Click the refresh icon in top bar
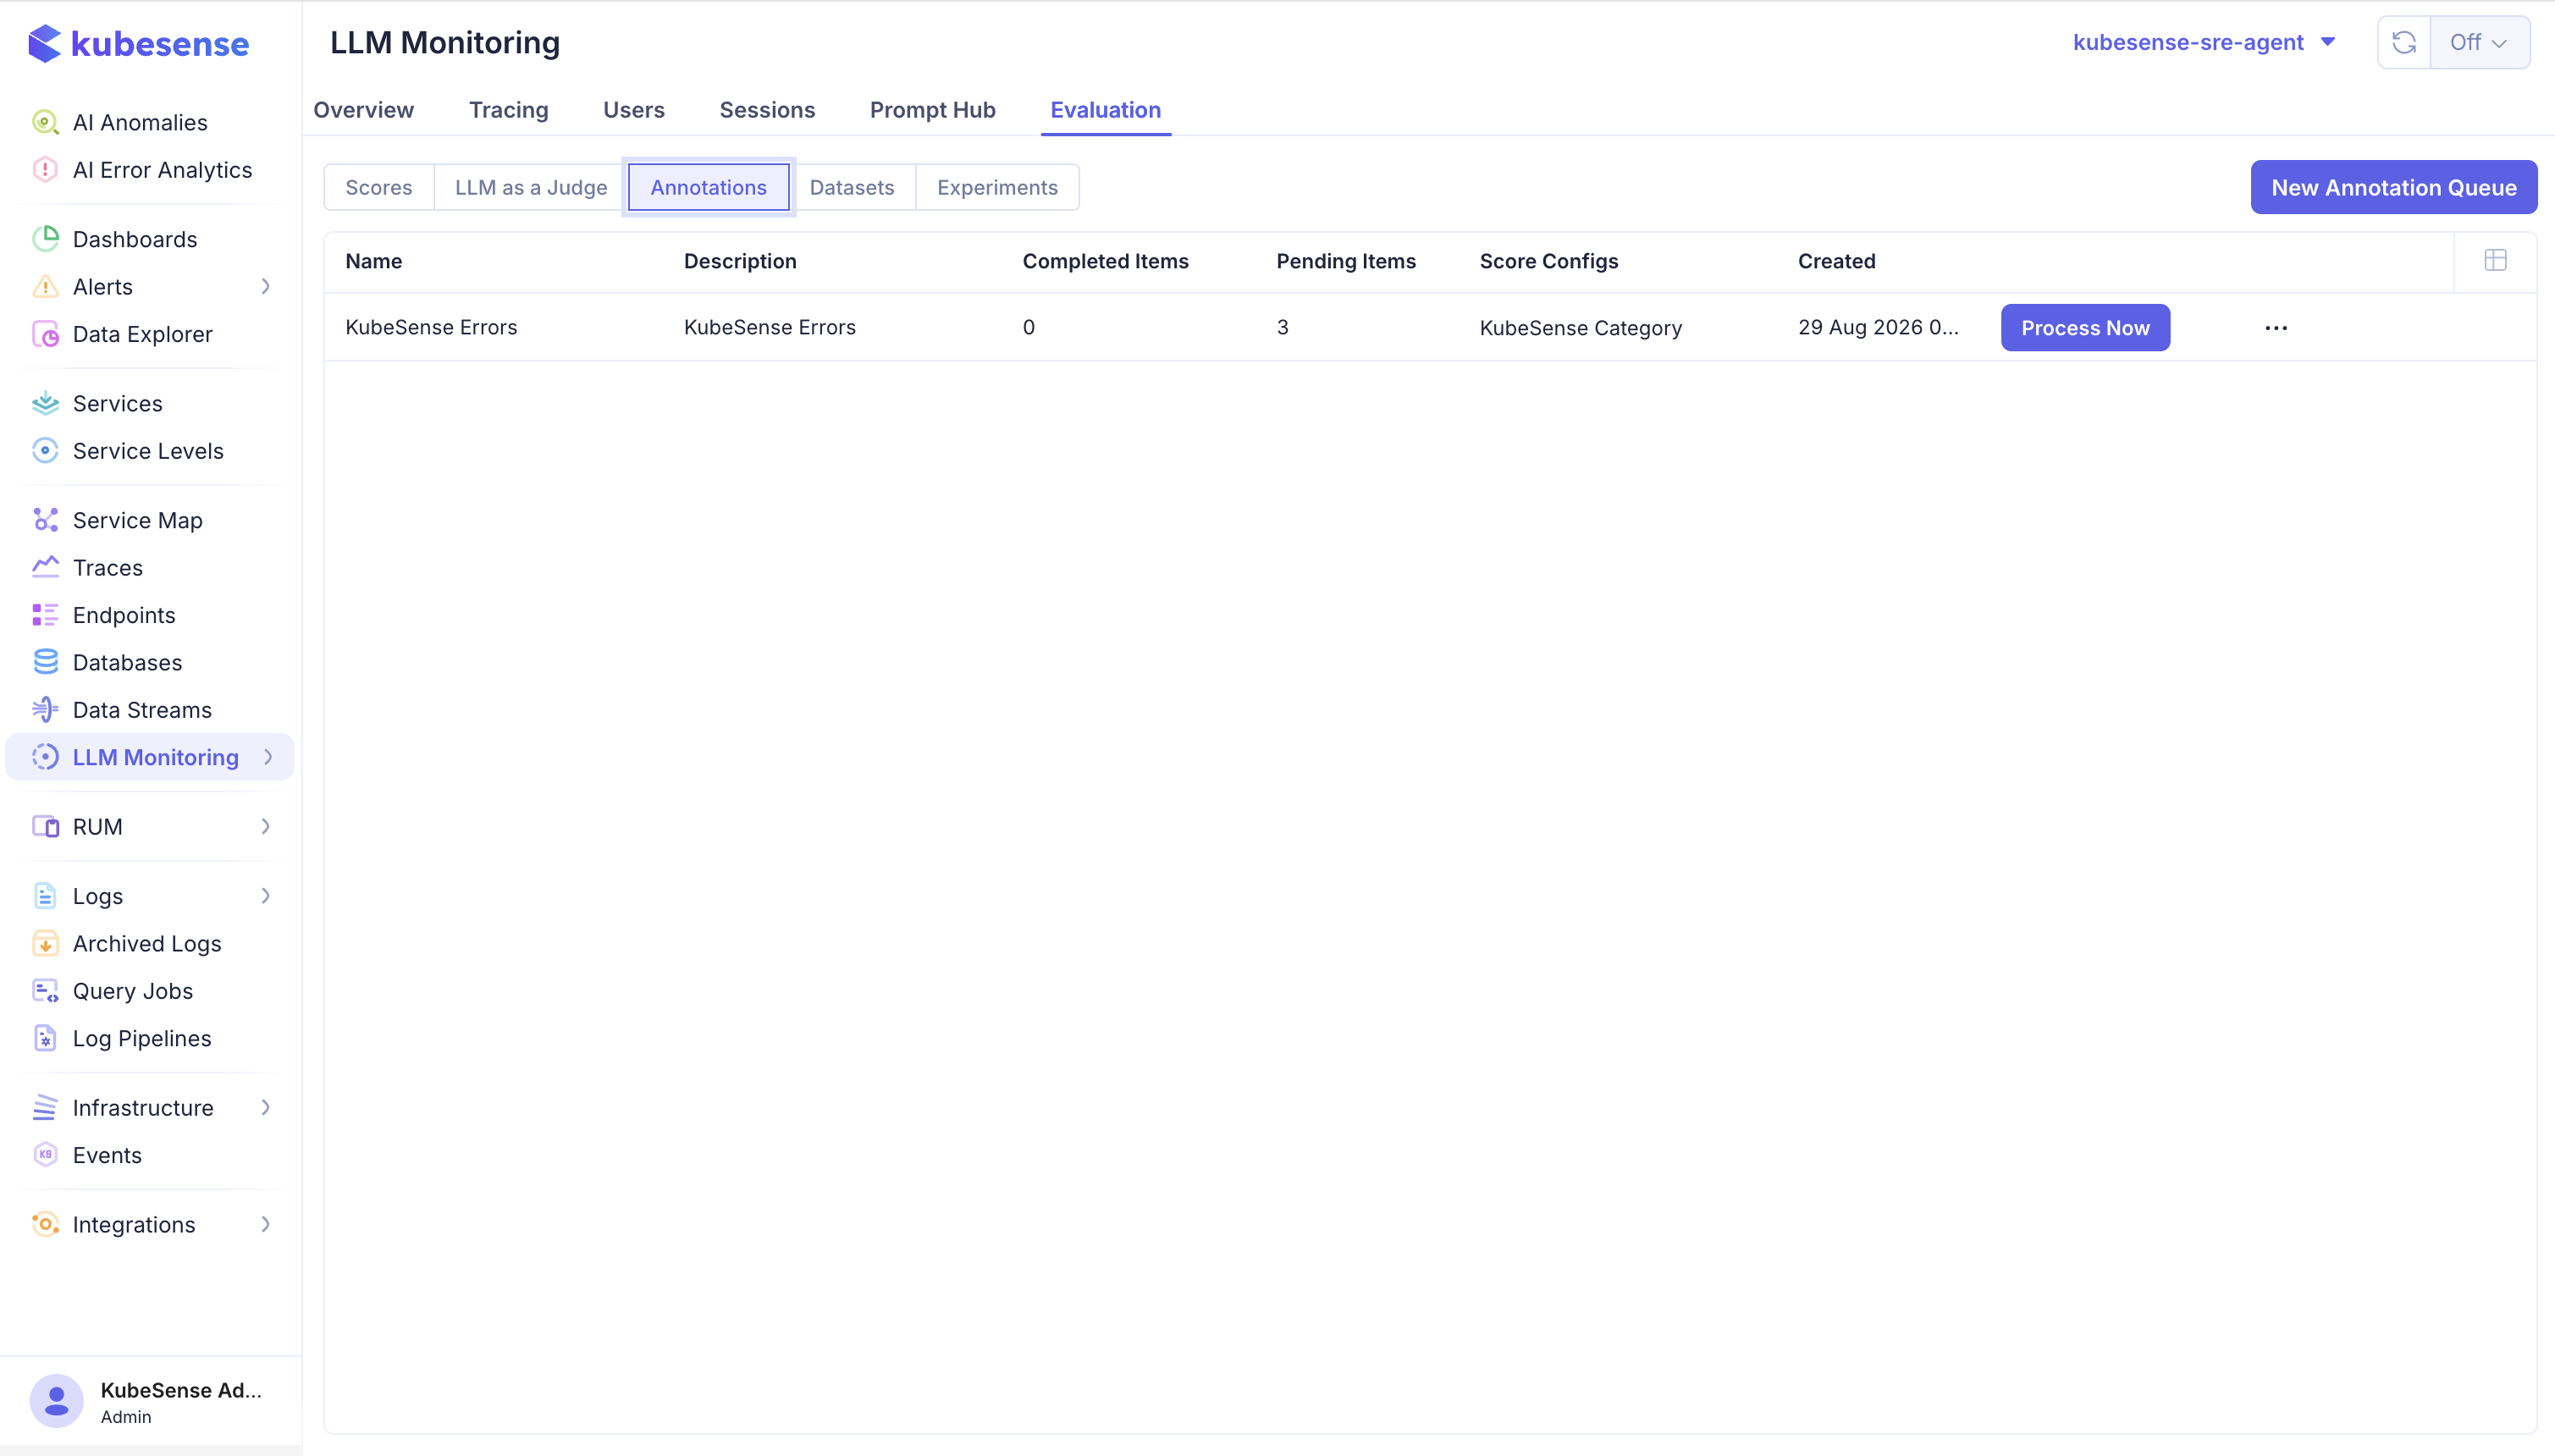 point(2404,42)
